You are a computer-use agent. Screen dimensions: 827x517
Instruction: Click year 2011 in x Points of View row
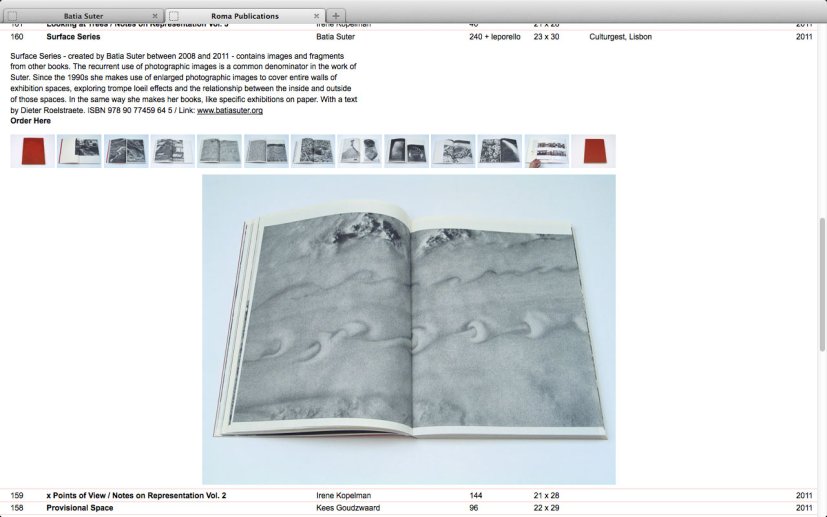click(x=804, y=495)
